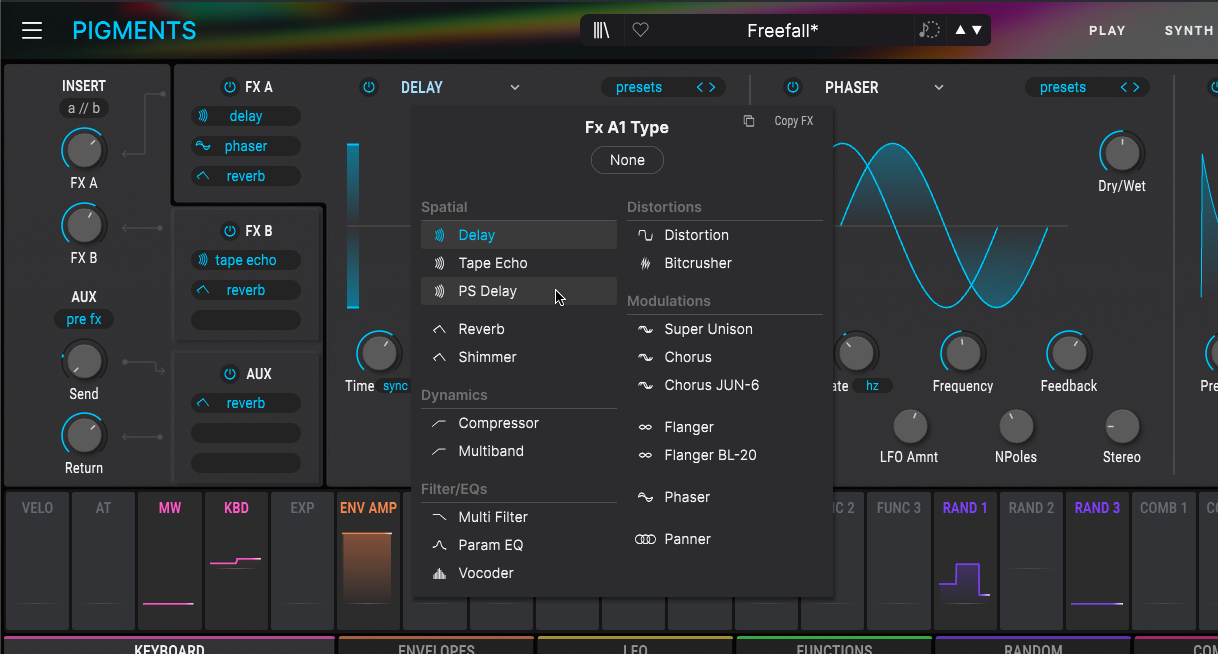Select the Bitcrusher effect icon
Image resolution: width=1218 pixels, height=654 pixels.
coord(645,263)
